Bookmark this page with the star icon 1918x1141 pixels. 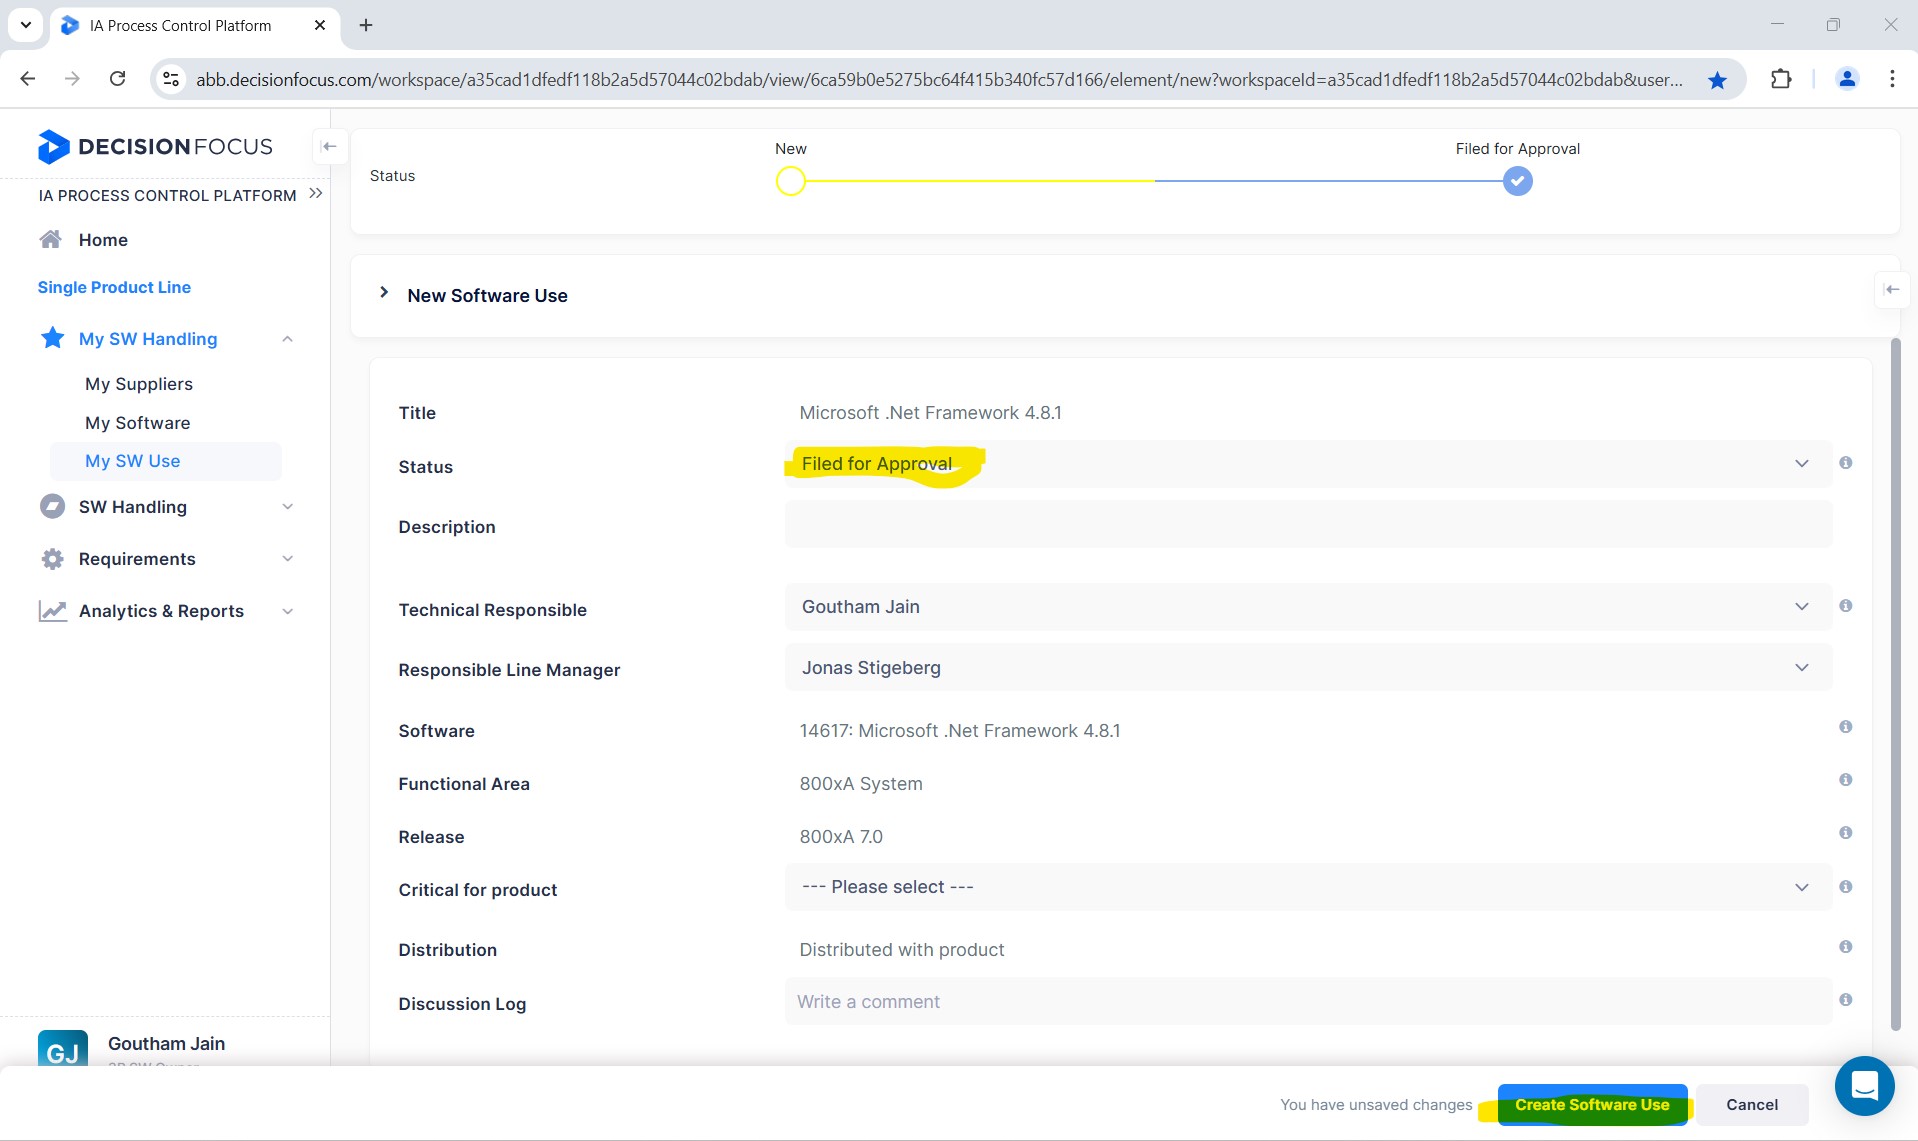coord(1717,80)
